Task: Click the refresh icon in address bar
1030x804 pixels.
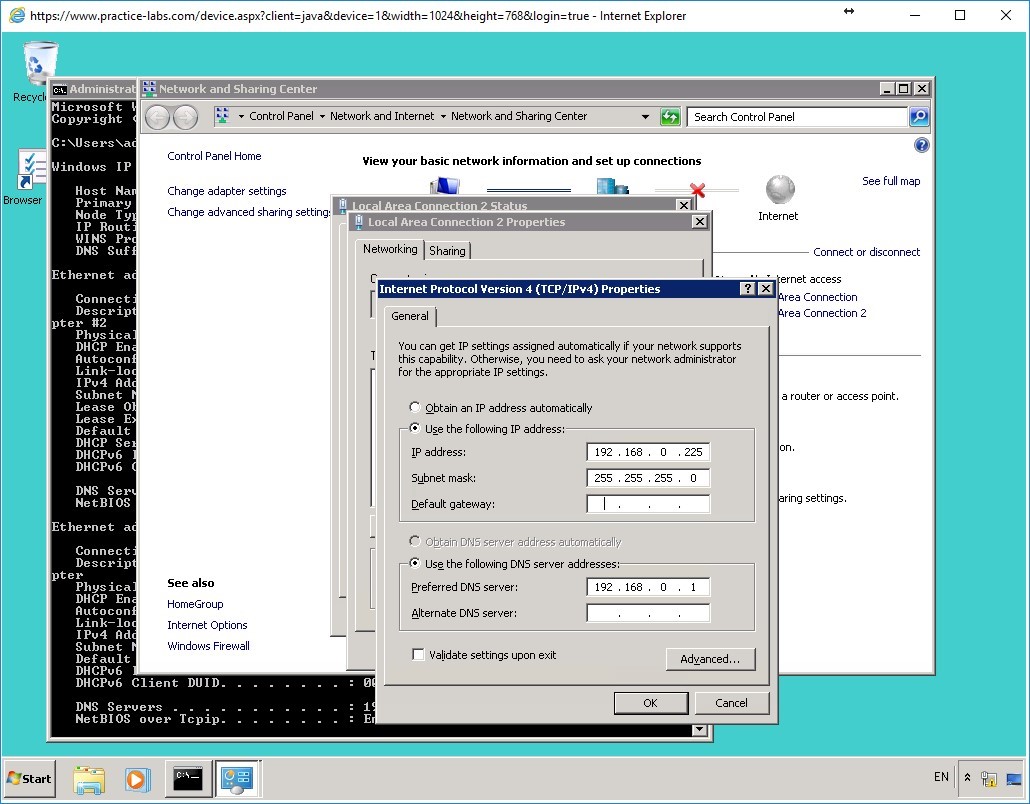Action: click(670, 116)
